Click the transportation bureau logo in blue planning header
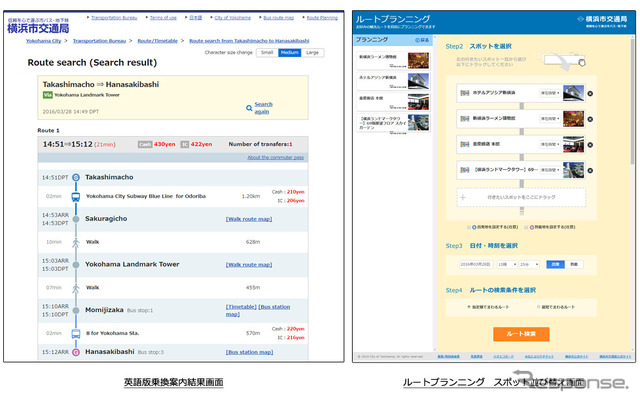The width and height of the screenshot is (640, 402). pos(602,21)
